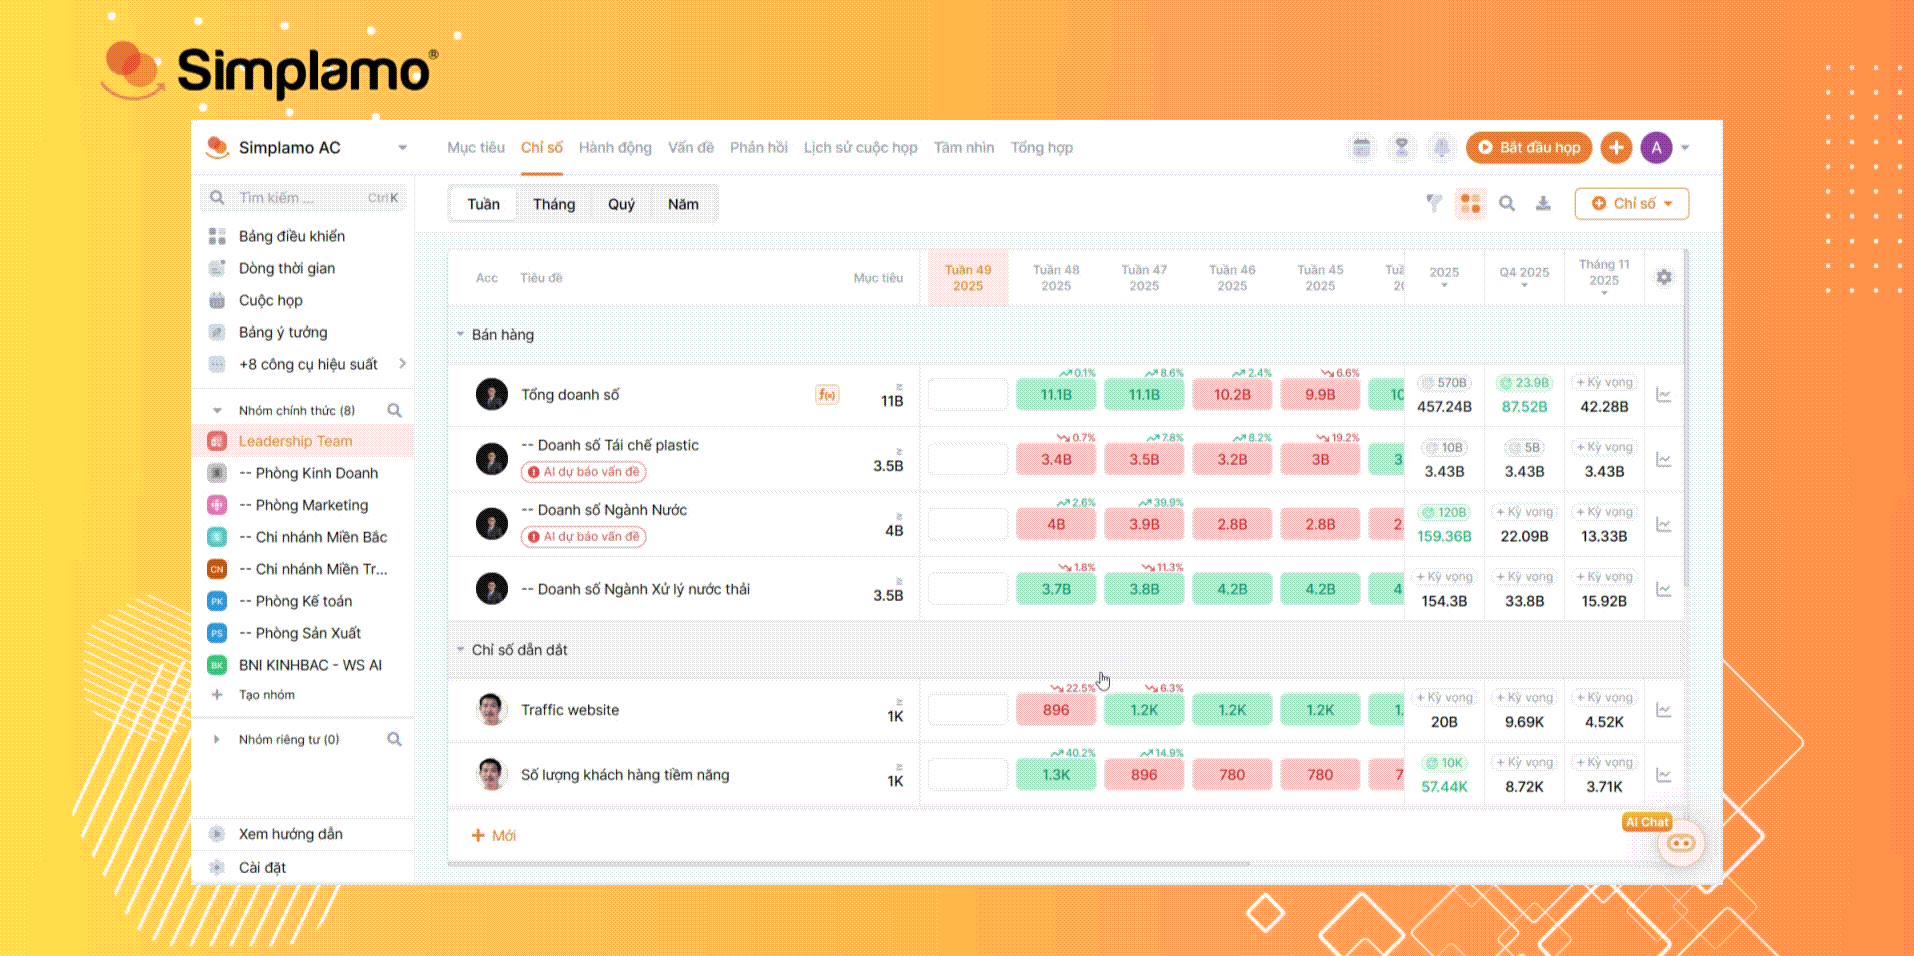Toggle the grid view icon in toolbar
The height and width of the screenshot is (956, 1914).
click(1470, 204)
